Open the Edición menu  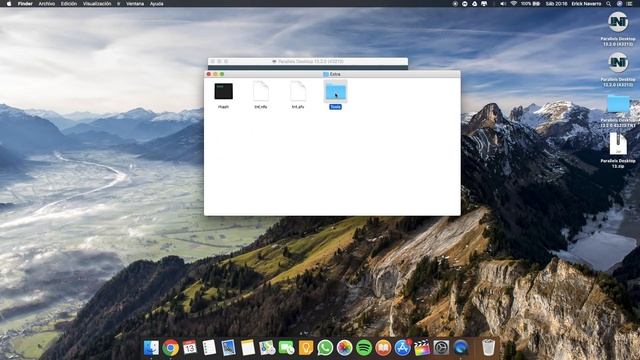69,4
